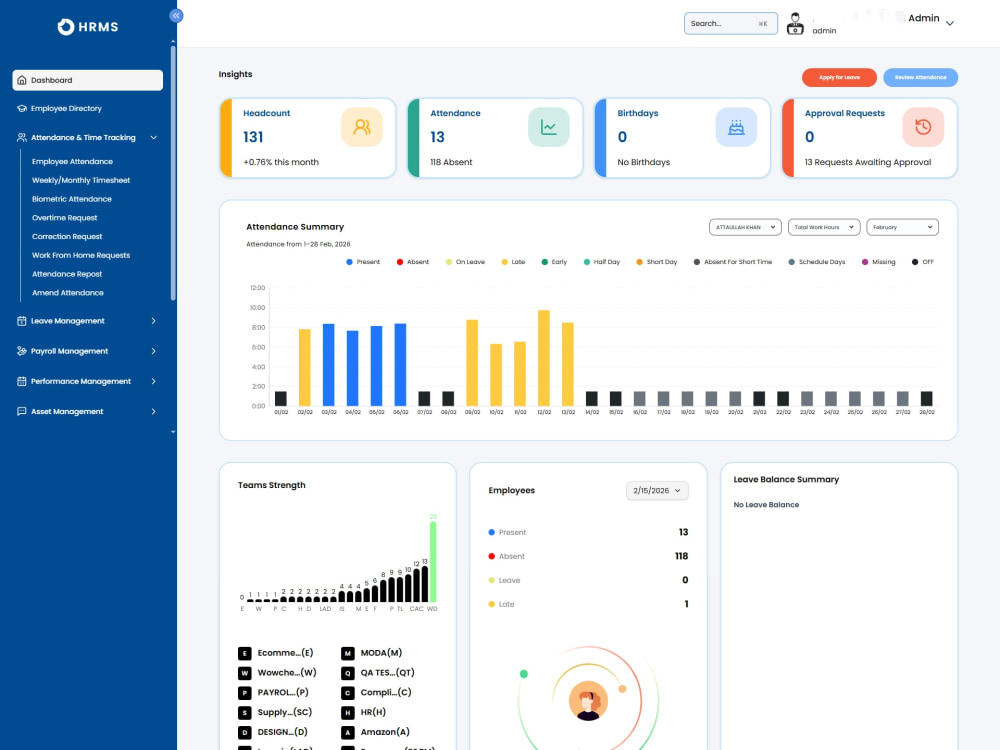
Task: Toggle the Missing legend series
Action: tap(879, 262)
